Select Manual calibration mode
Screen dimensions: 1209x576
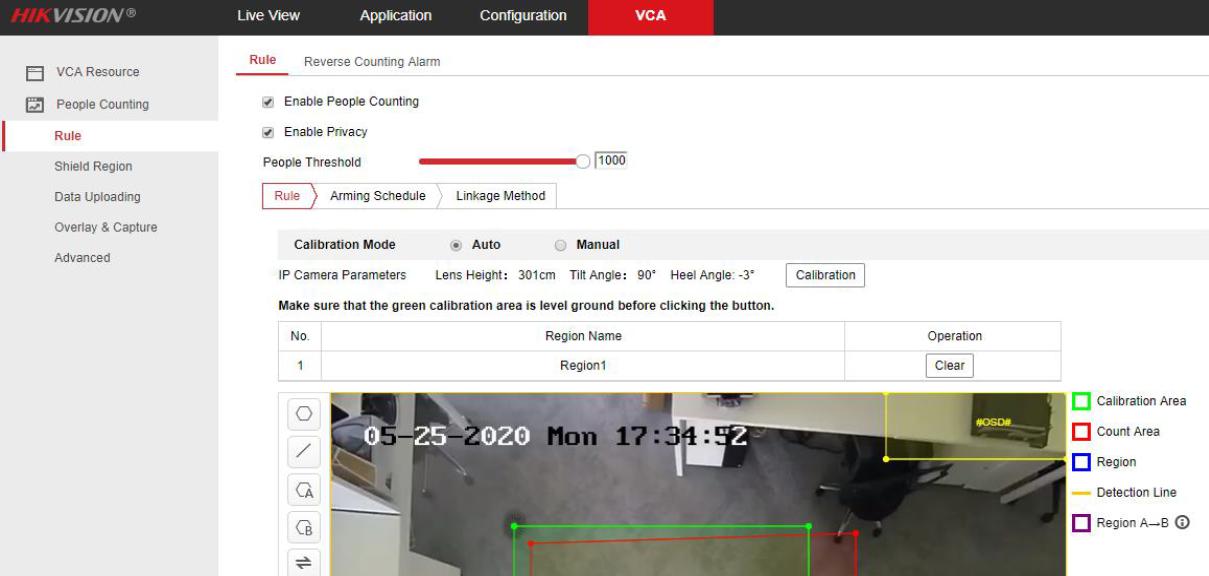point(560,245)
